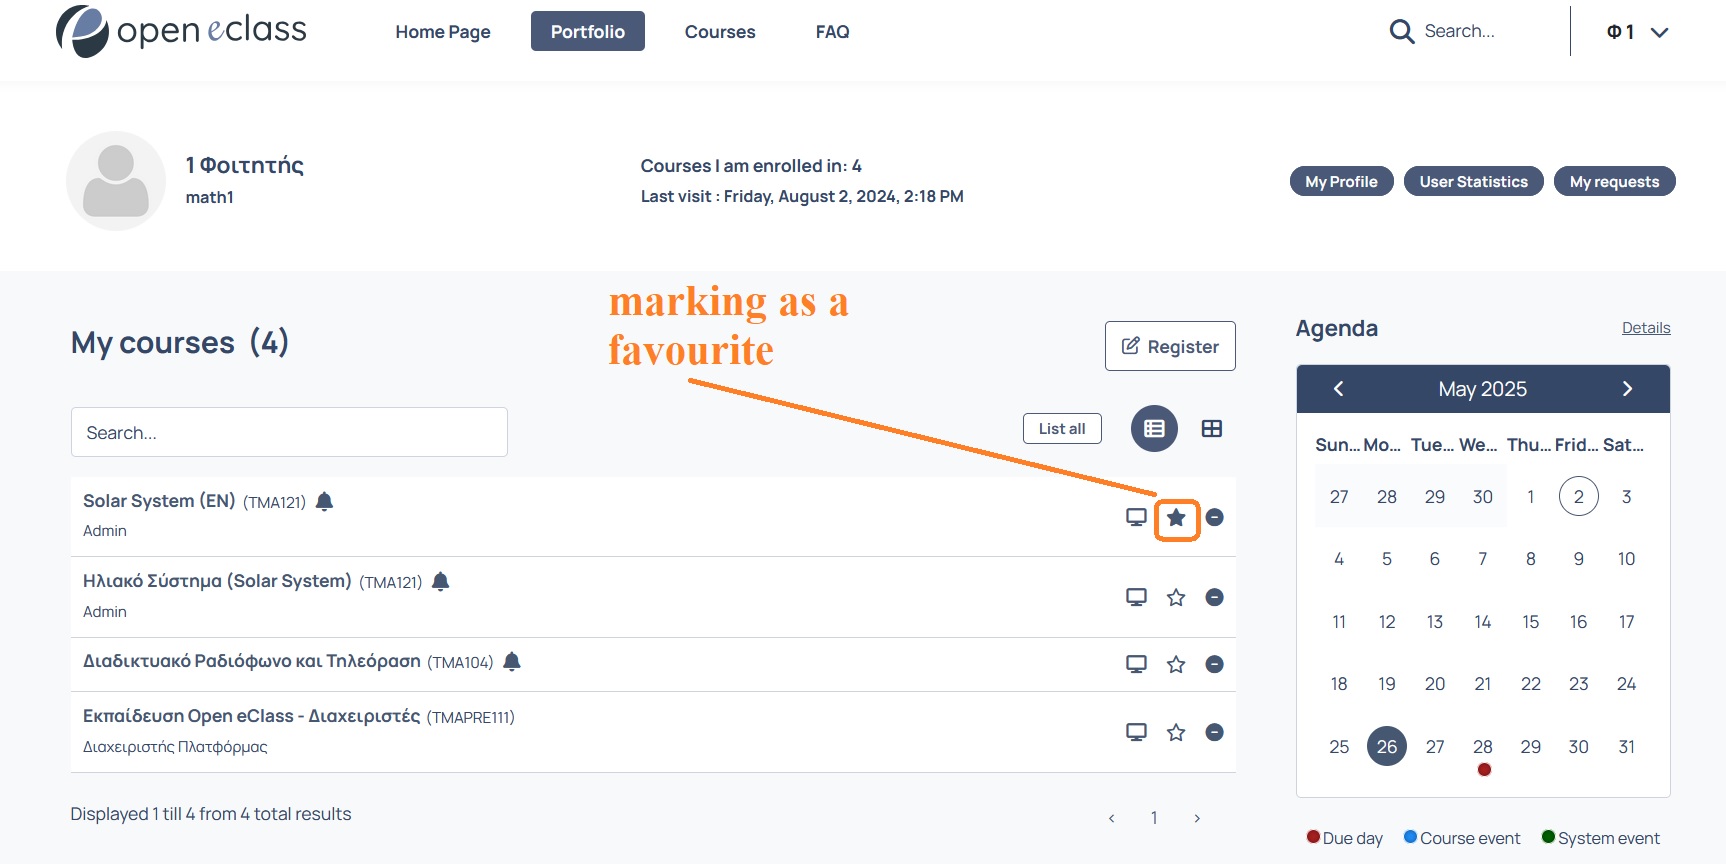Open Ηλιακό Σύστημα (Solar System) course link
The width and height of the screenshot is (1726, 864).
pyautogui.click(x=217, y=581)
